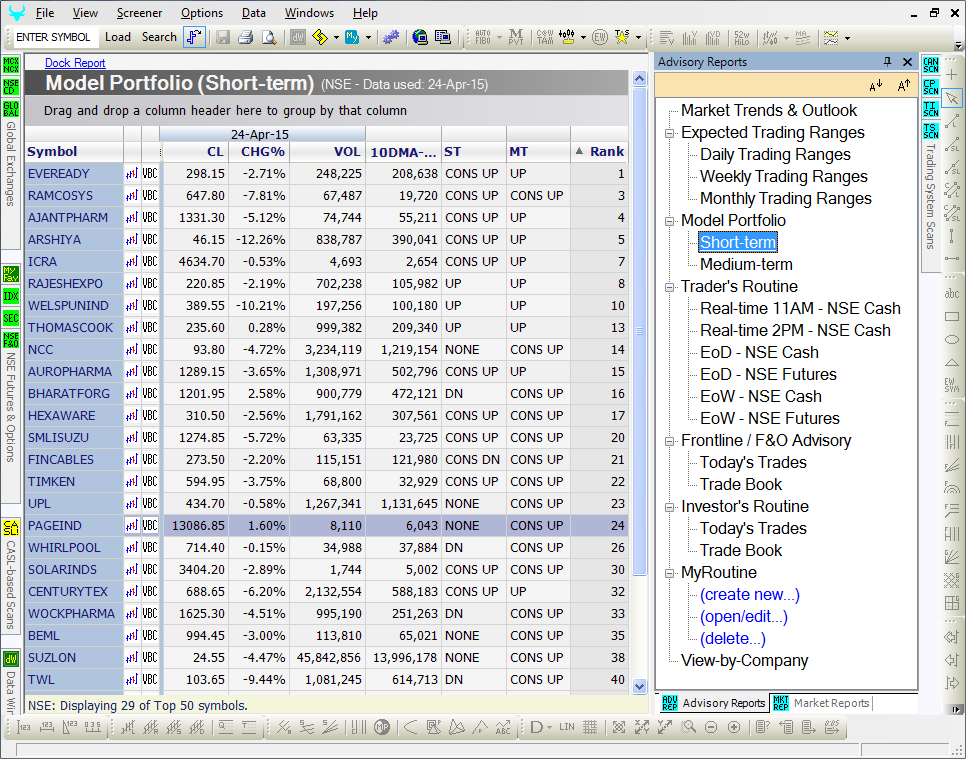
Task: Open the Medium-term model portfolio report
Action: coord(746,264)
